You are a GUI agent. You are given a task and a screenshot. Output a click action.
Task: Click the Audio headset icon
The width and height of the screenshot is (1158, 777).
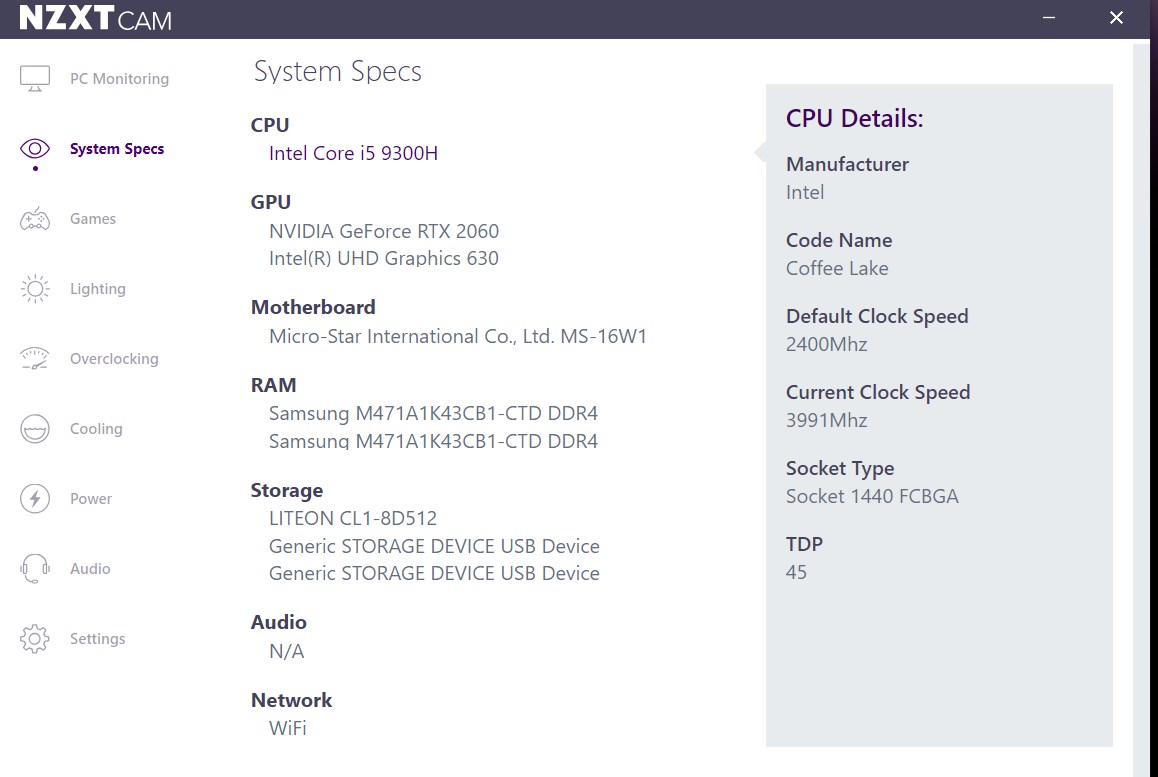[35, 569]
